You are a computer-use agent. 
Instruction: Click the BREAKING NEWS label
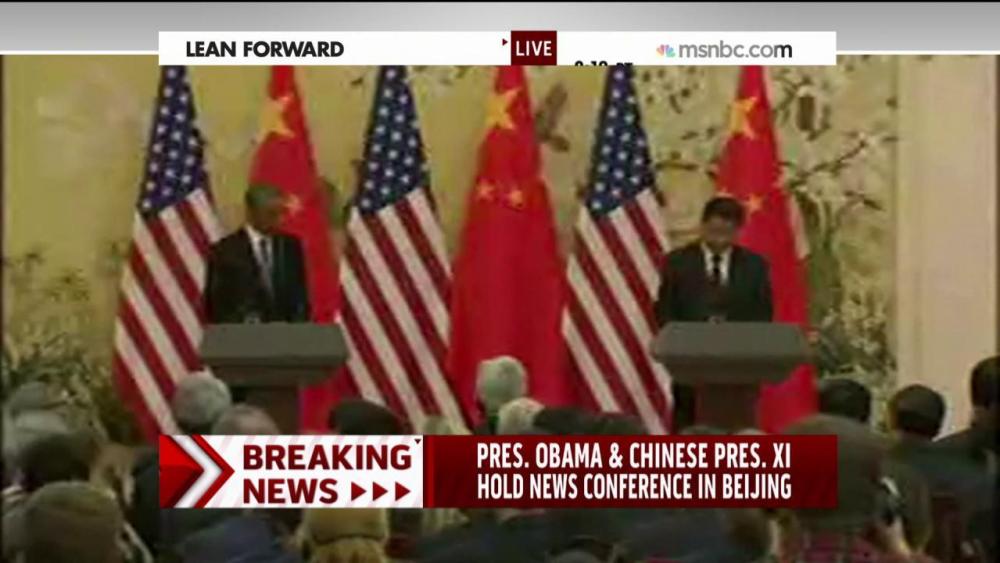coord(327,474)
